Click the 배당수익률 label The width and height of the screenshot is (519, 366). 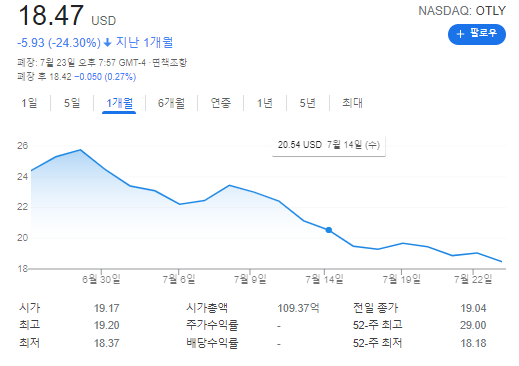(212, 343)
